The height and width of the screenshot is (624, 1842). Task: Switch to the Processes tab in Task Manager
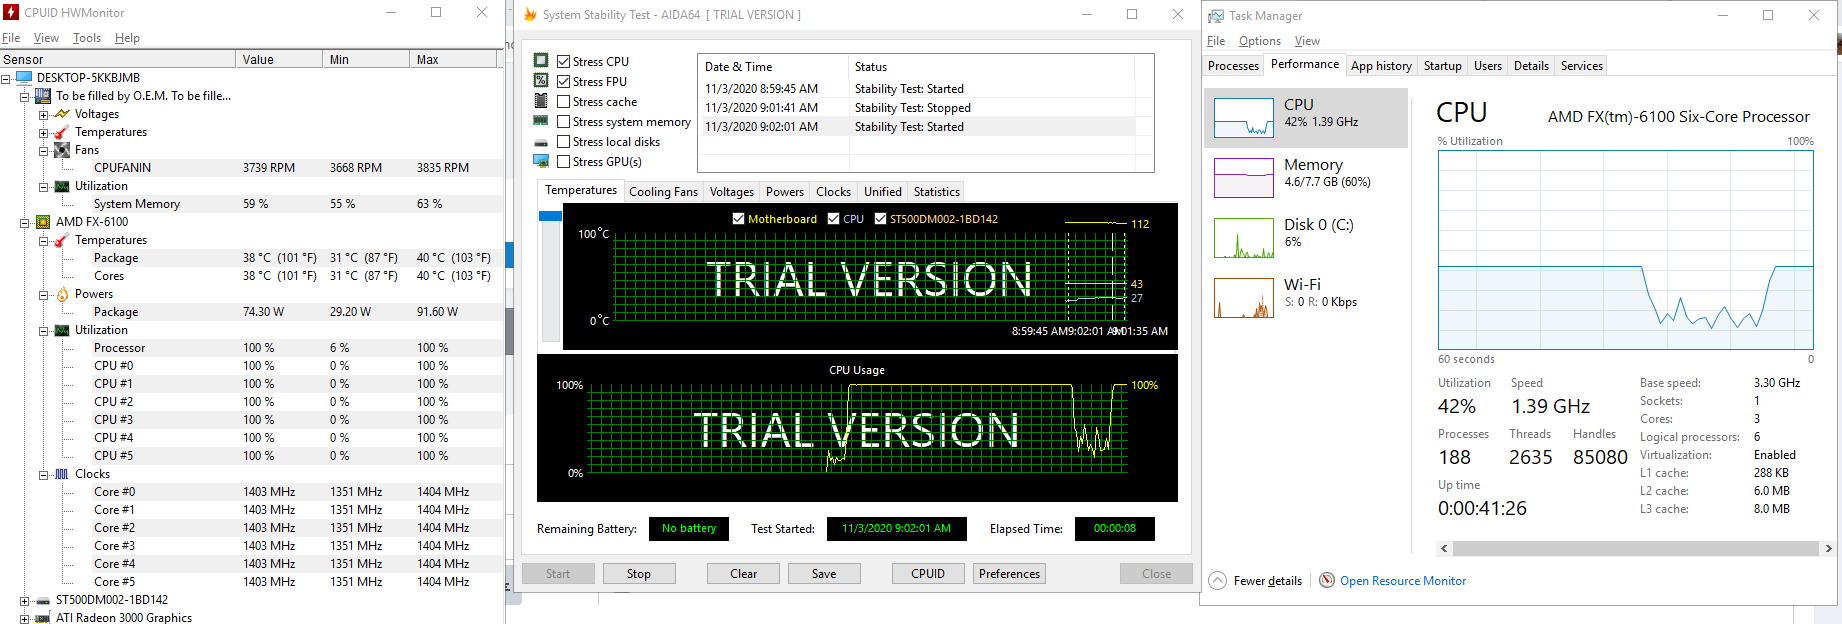pos(1233,66)
